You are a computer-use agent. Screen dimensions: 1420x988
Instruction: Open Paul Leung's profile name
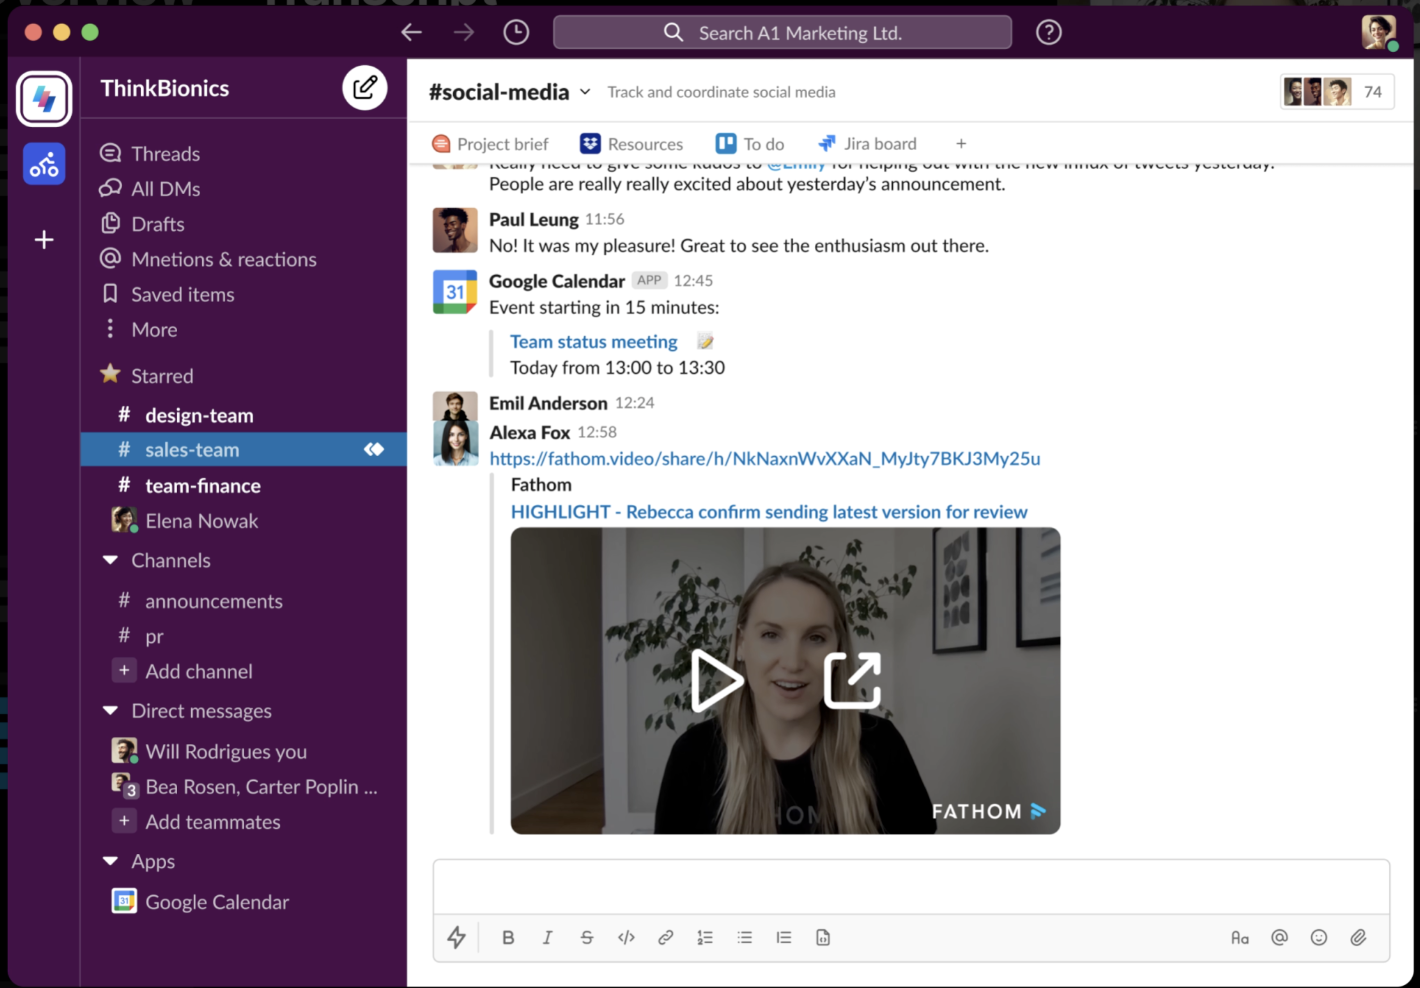[x=534, y=219]
